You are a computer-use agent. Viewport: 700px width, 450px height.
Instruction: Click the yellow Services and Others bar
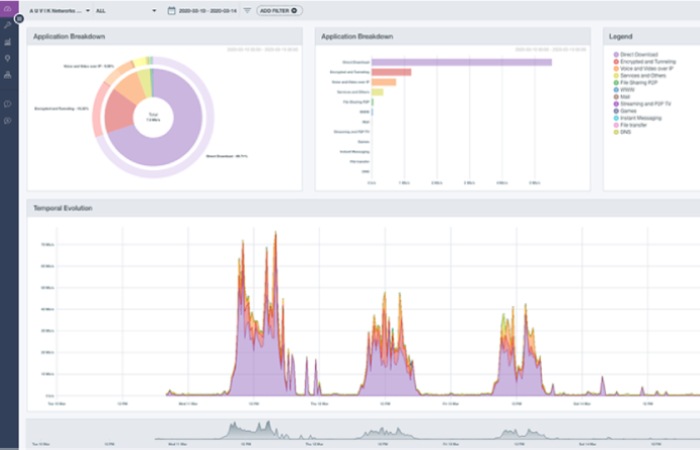tap(378, 92)
